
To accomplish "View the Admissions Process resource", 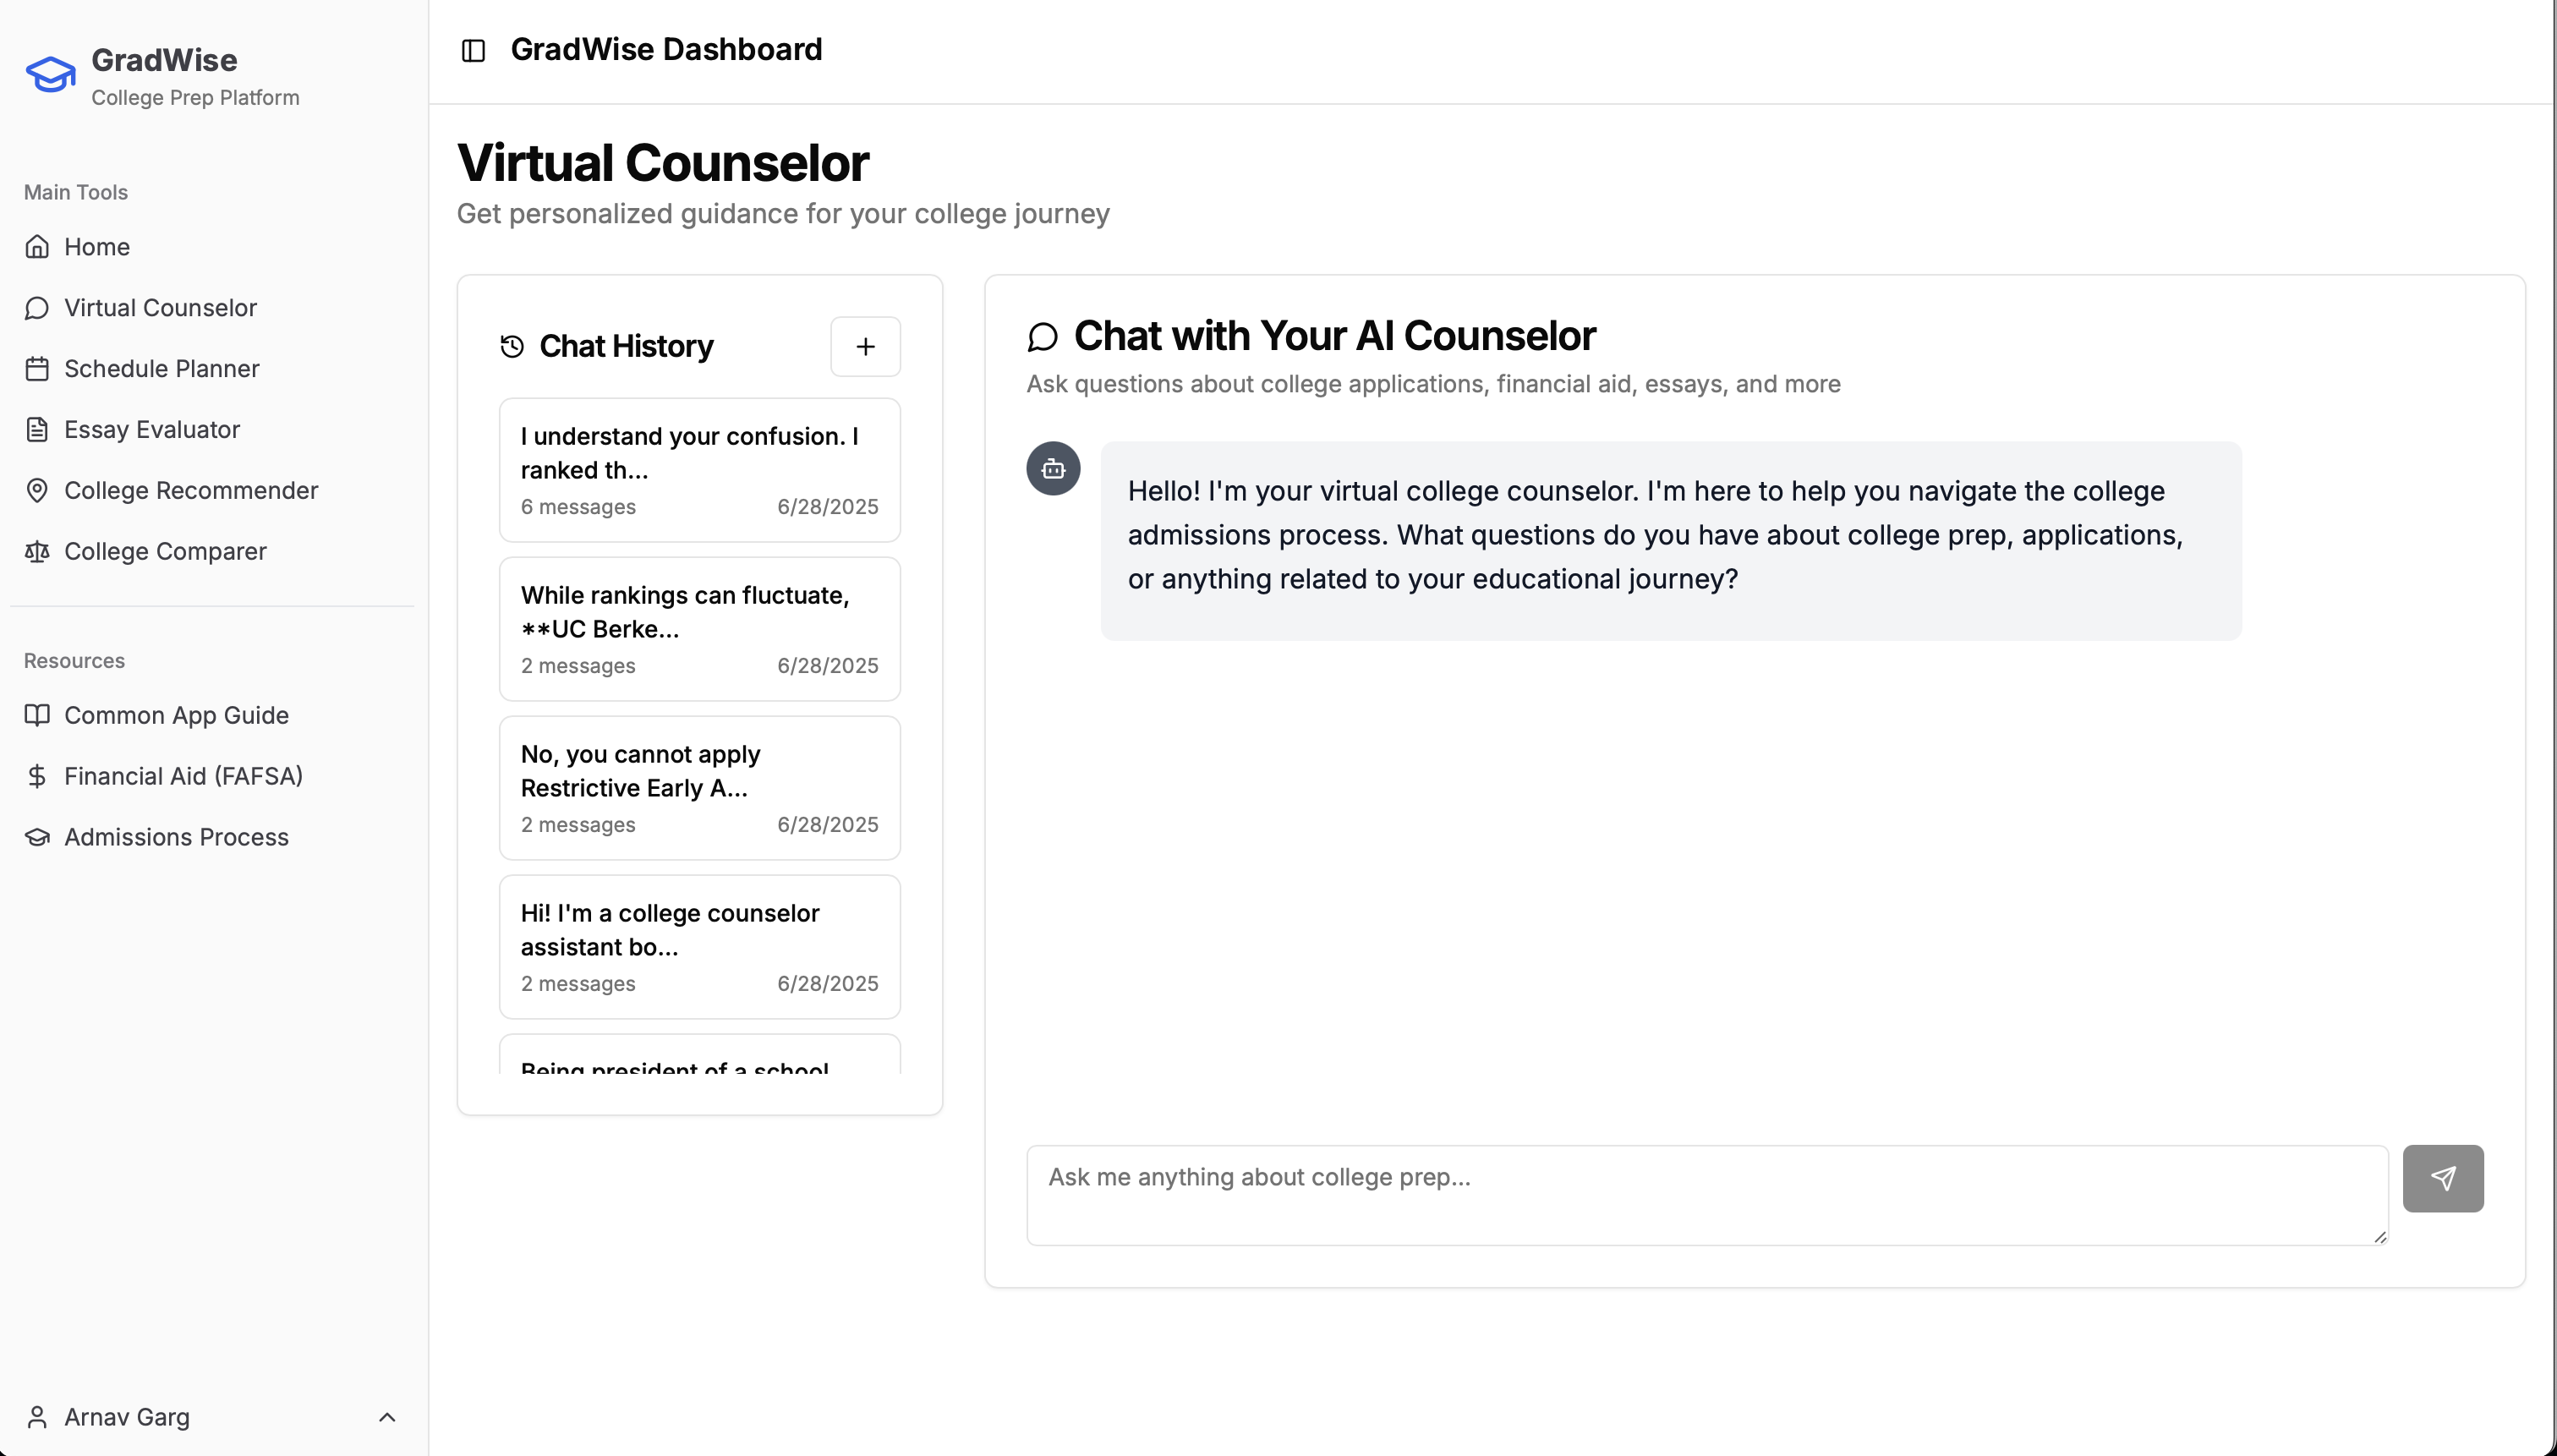I will coord(176,838).
